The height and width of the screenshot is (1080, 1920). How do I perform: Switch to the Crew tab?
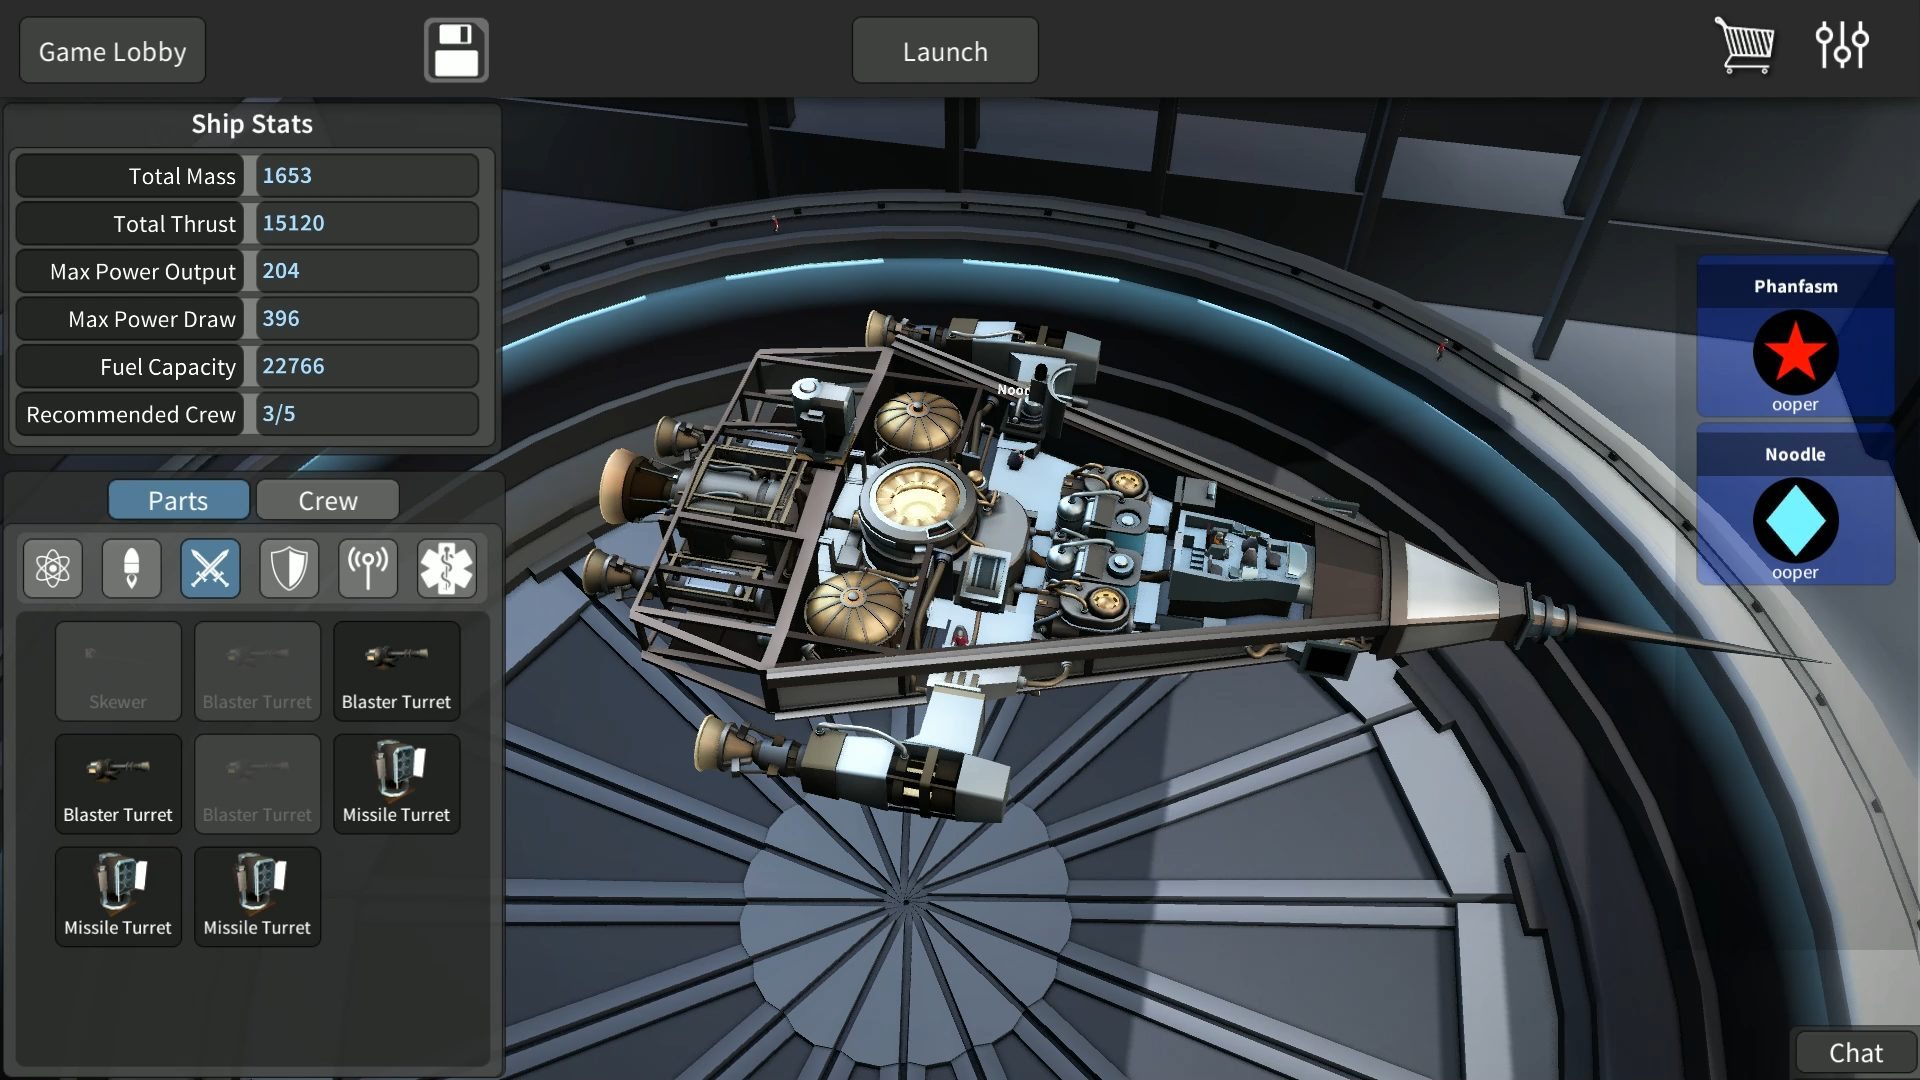pyautogui.click(x=327, y=500)
